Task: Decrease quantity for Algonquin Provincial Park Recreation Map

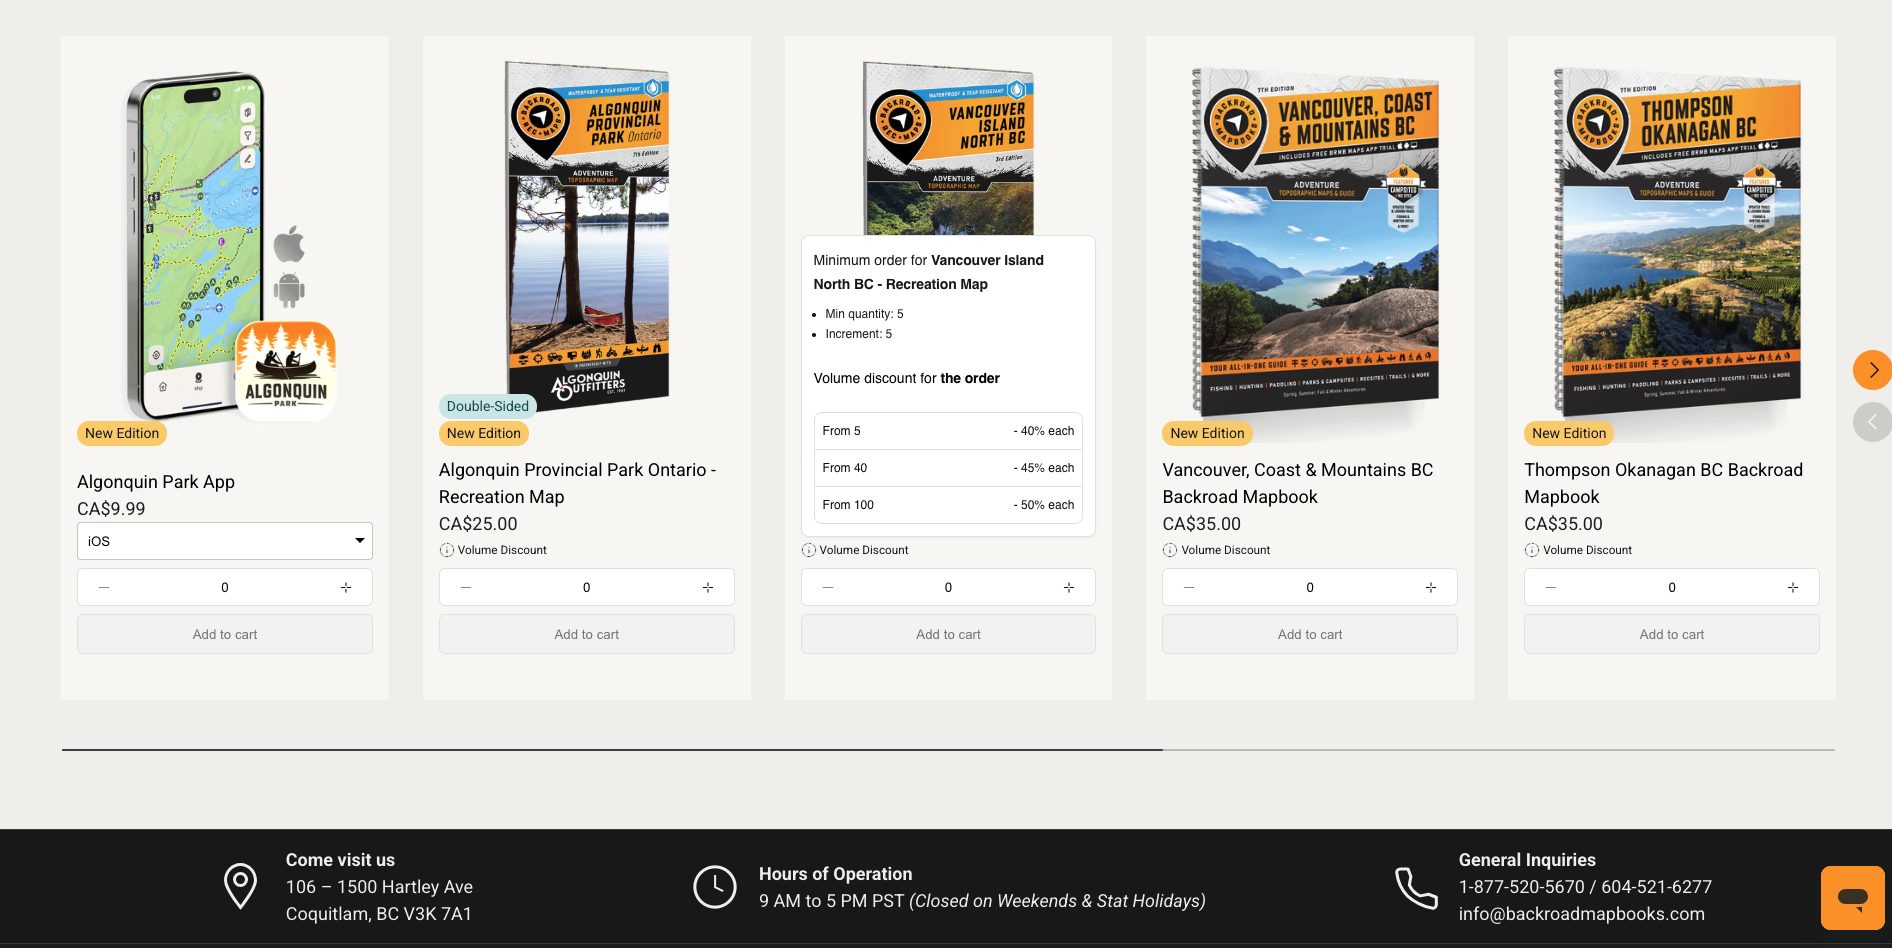Action: pos(466,587)
